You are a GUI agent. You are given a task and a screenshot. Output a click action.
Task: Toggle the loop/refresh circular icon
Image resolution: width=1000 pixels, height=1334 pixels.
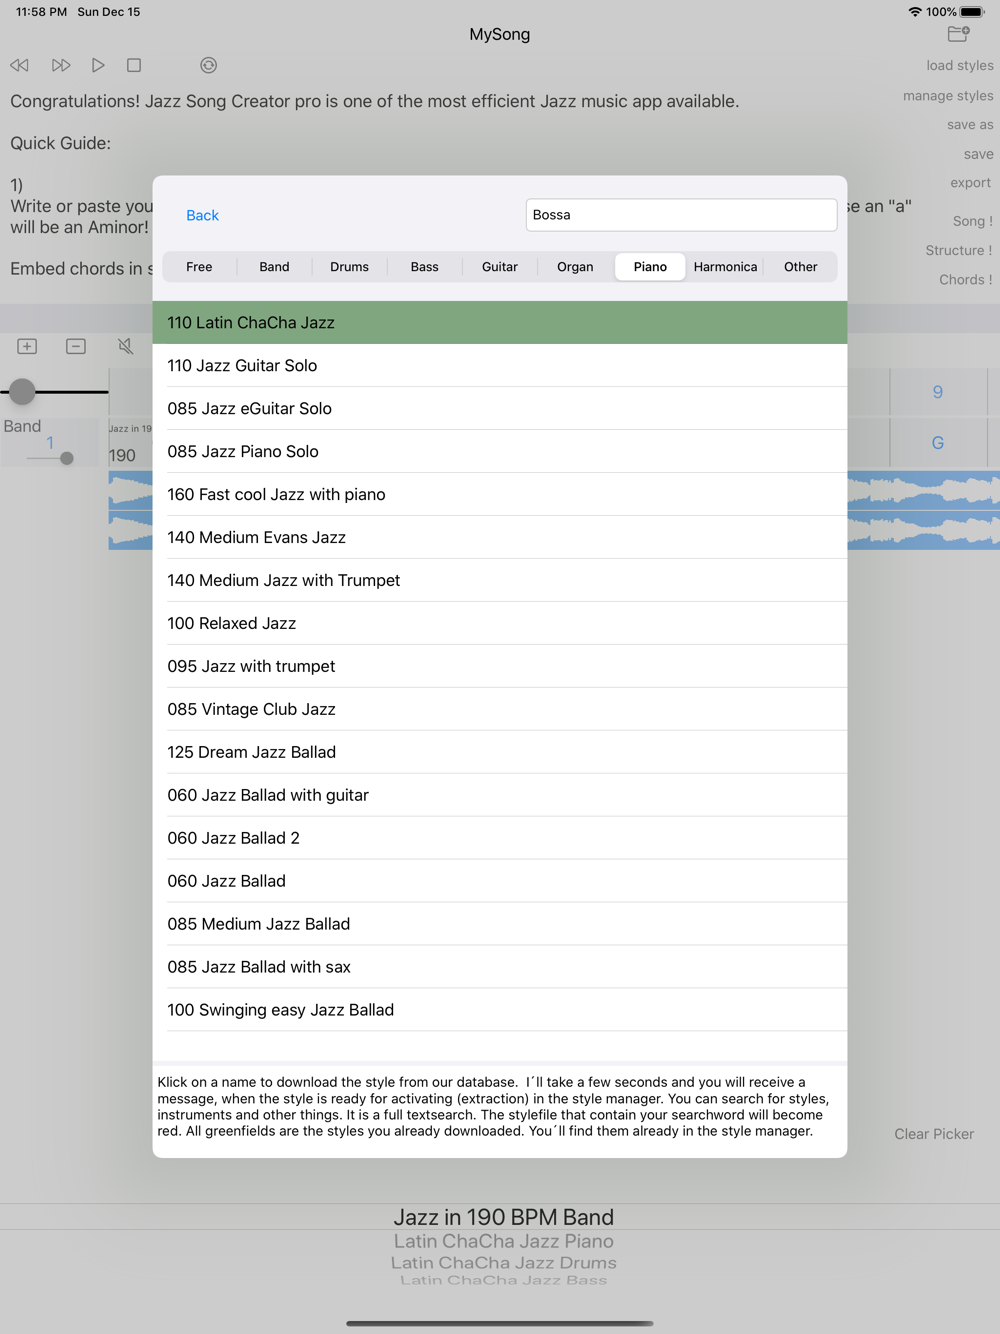(208, 65)
